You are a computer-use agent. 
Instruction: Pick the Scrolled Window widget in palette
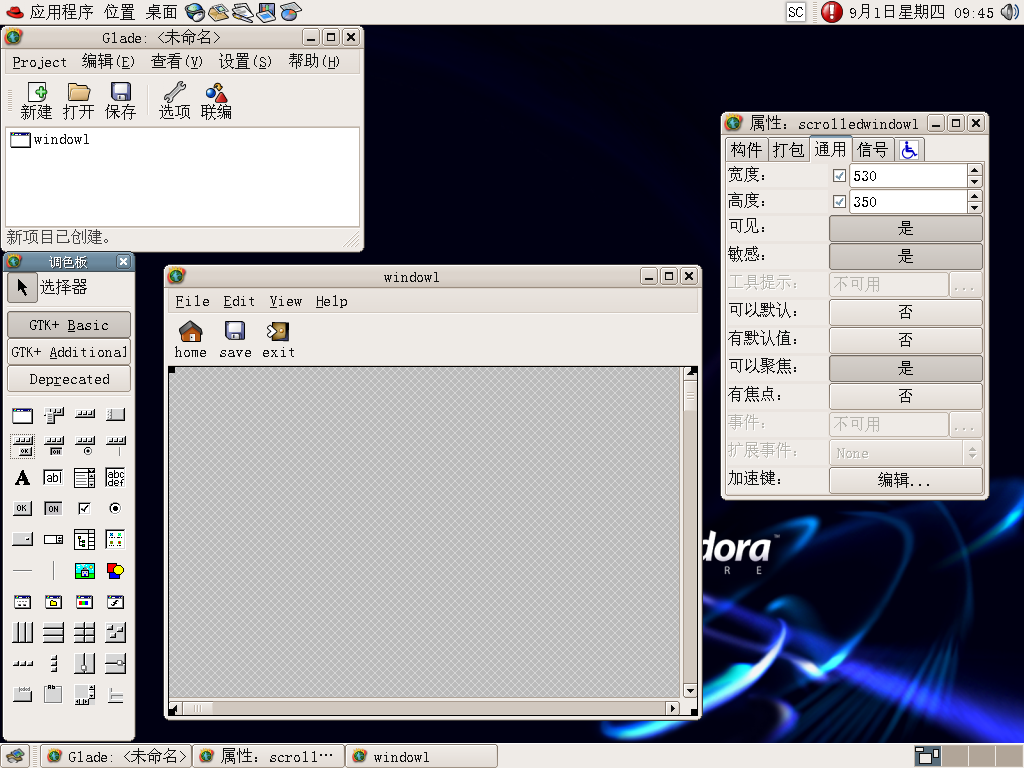[85, 694]
